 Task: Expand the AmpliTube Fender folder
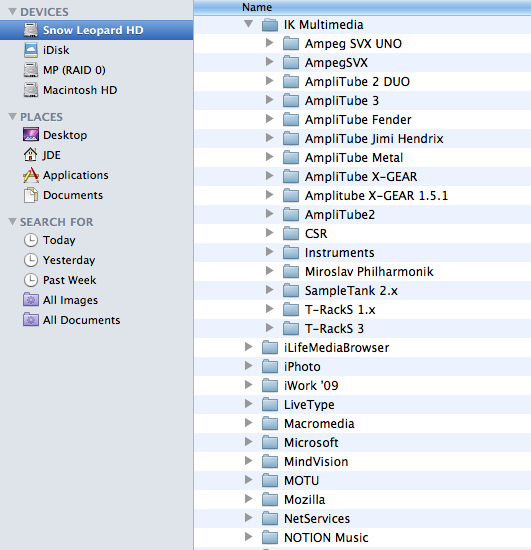(x=269, y=119)
